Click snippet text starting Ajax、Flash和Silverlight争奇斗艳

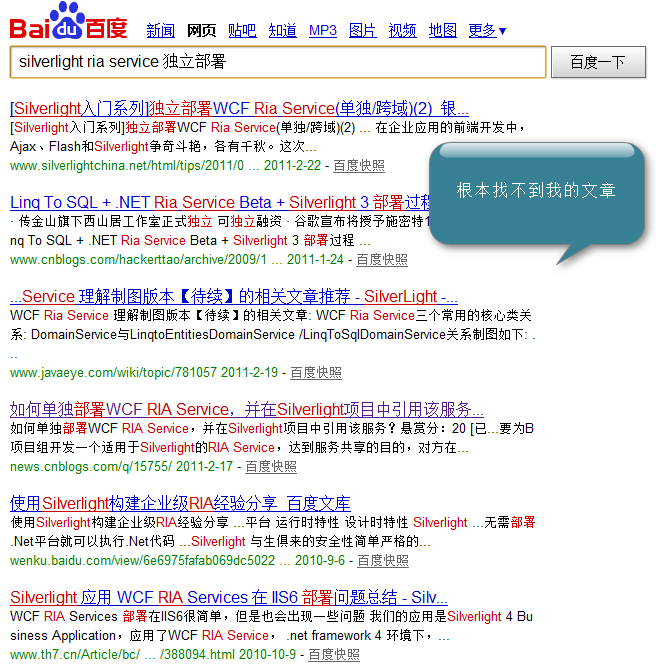tap(163, 147)
